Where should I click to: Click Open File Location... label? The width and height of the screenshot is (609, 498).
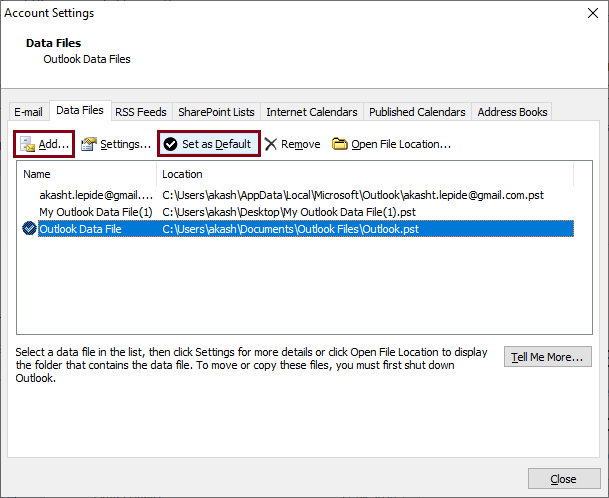click(401, 144)
